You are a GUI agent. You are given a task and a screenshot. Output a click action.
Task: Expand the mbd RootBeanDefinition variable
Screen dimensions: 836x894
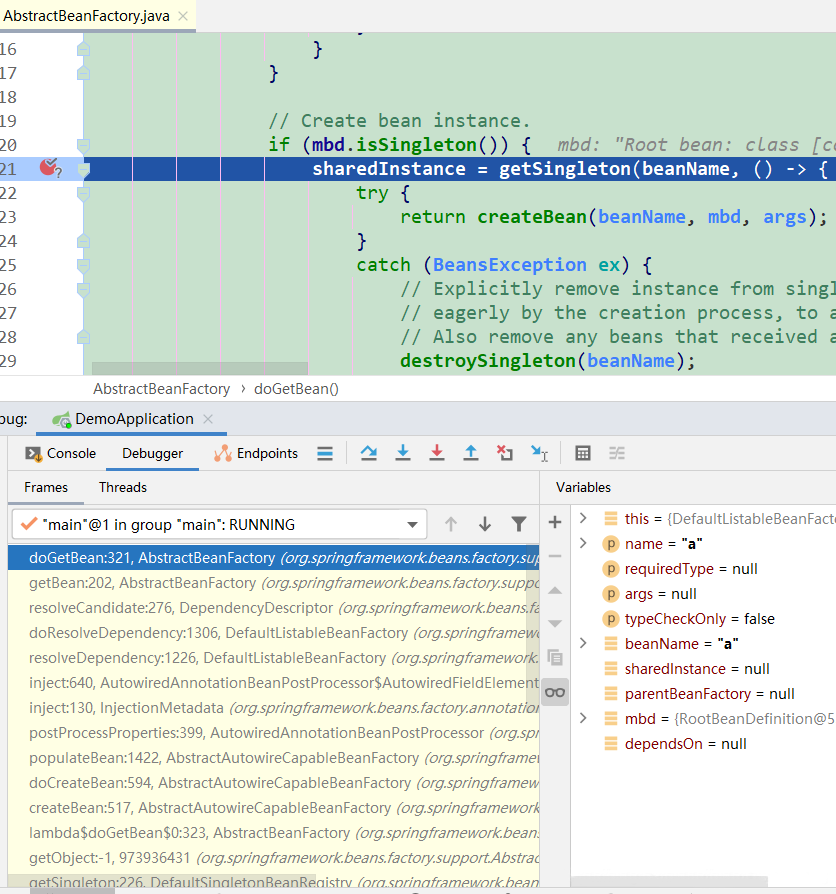coord(583,718)
